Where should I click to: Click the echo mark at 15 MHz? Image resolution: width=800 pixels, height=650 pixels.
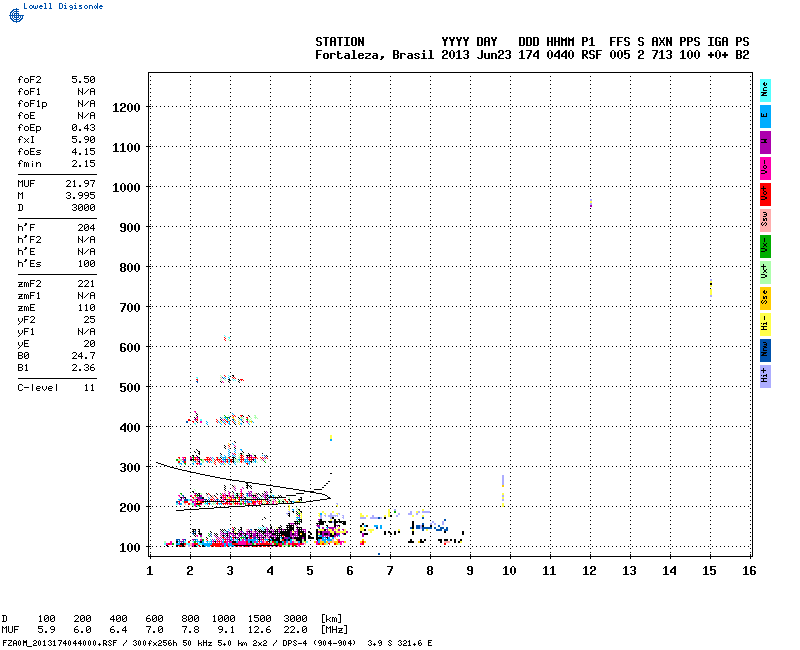tap(711, 288)
